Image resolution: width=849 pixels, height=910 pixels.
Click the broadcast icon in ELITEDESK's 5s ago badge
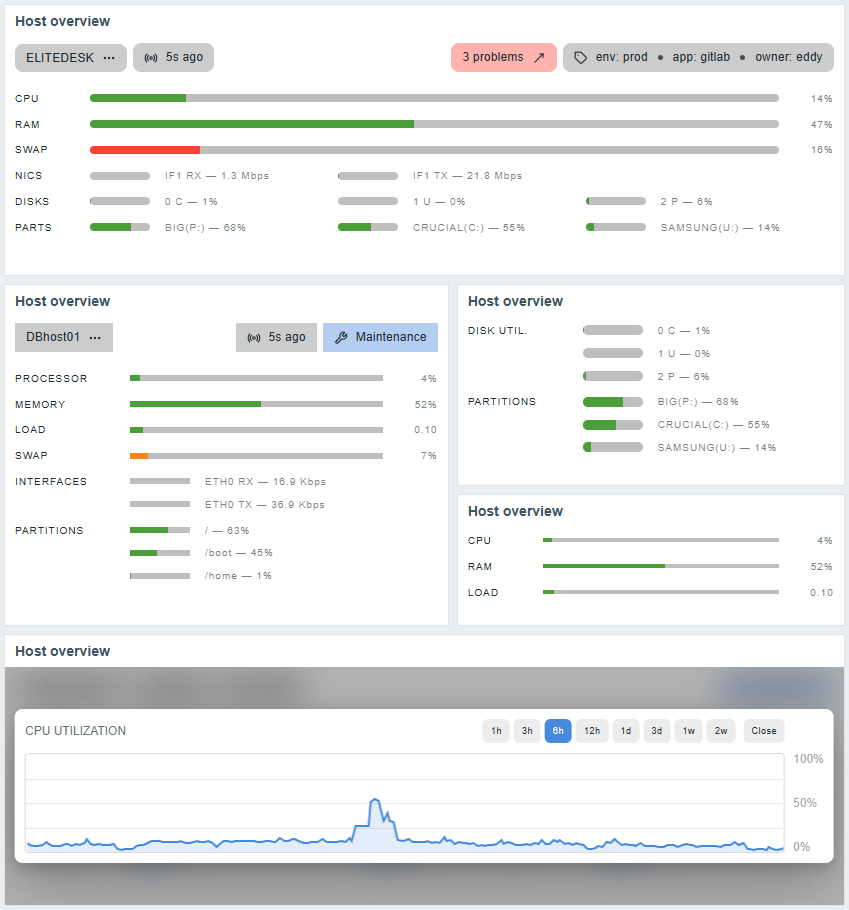151,58
